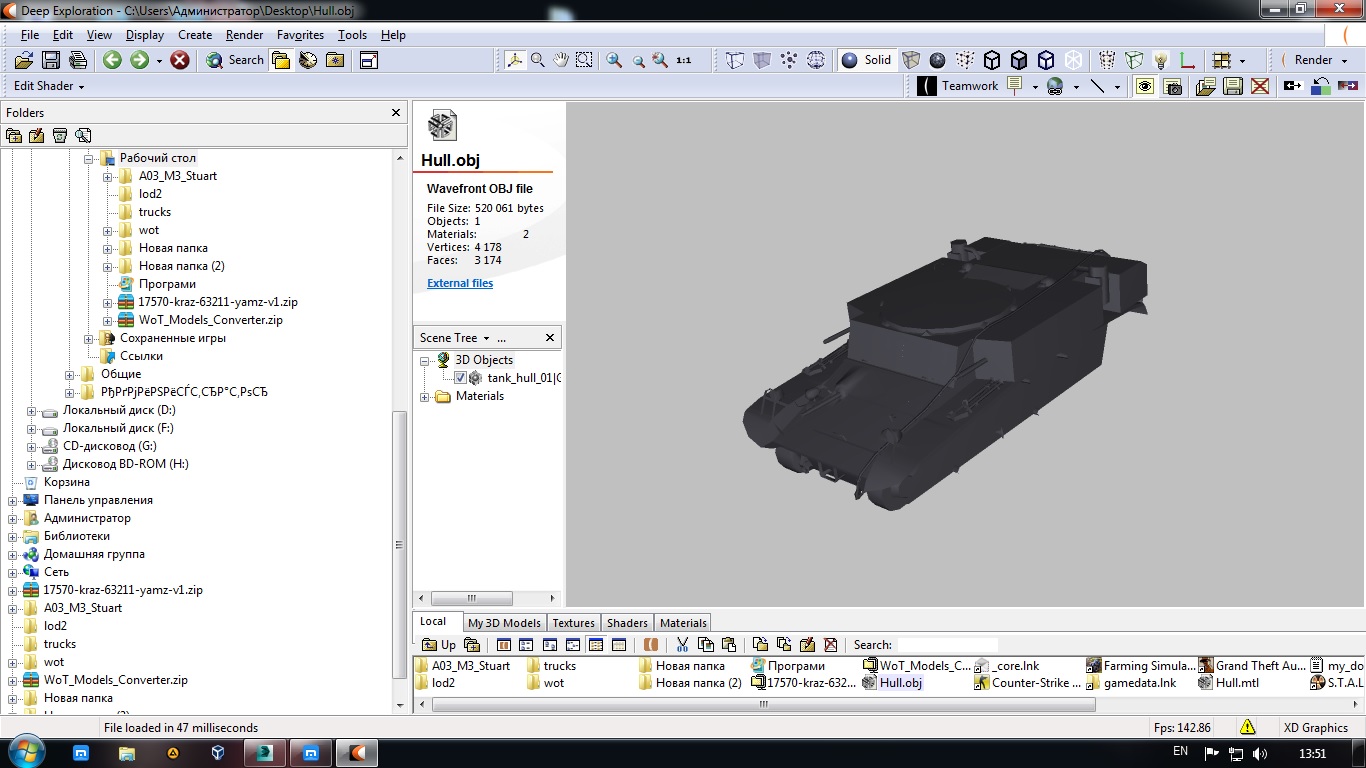Select the Pan hand tool
1366x768 pixels.
pos(561,60)
